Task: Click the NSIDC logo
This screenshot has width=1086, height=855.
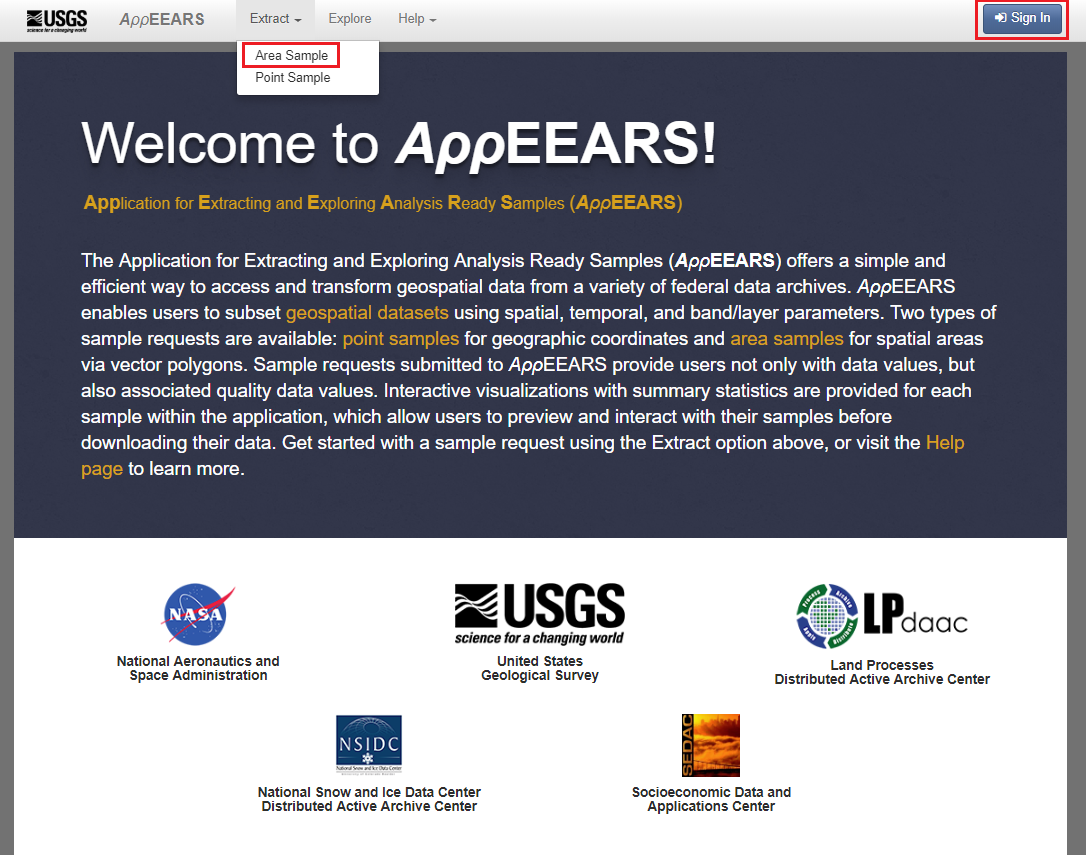Action: coord(369,744)
